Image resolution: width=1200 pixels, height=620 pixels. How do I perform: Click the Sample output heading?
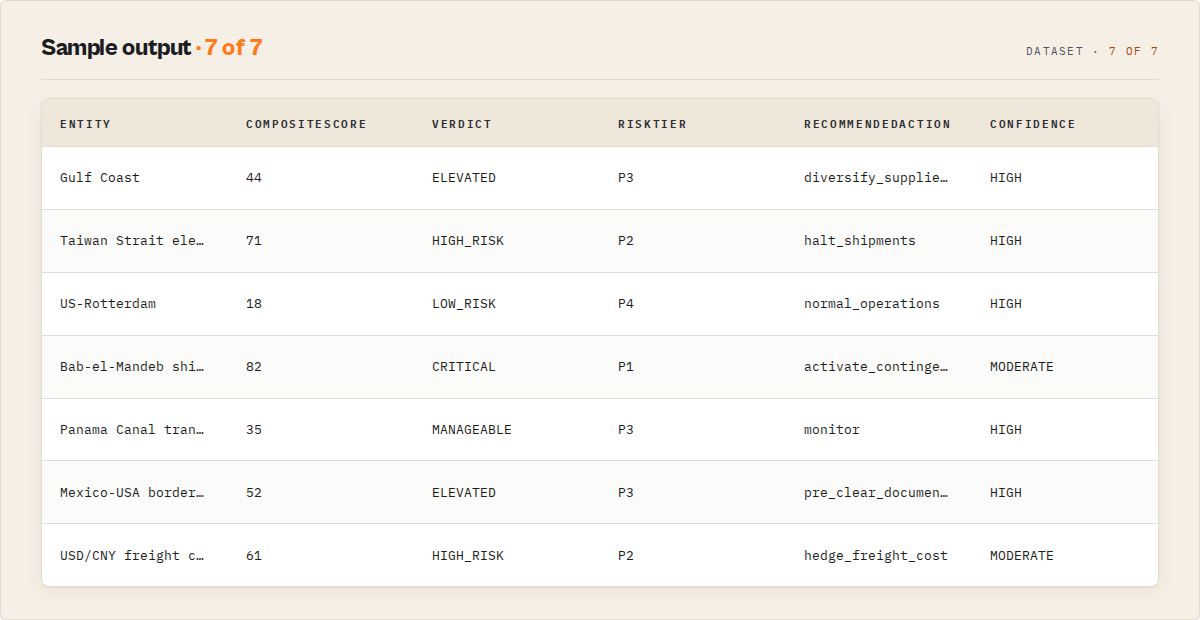click(x=115, y=48)
